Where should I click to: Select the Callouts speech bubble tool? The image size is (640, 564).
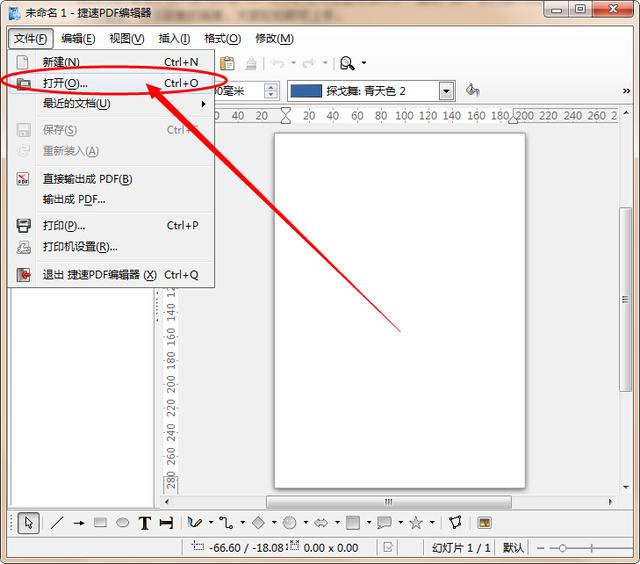(x=384, y=523)
